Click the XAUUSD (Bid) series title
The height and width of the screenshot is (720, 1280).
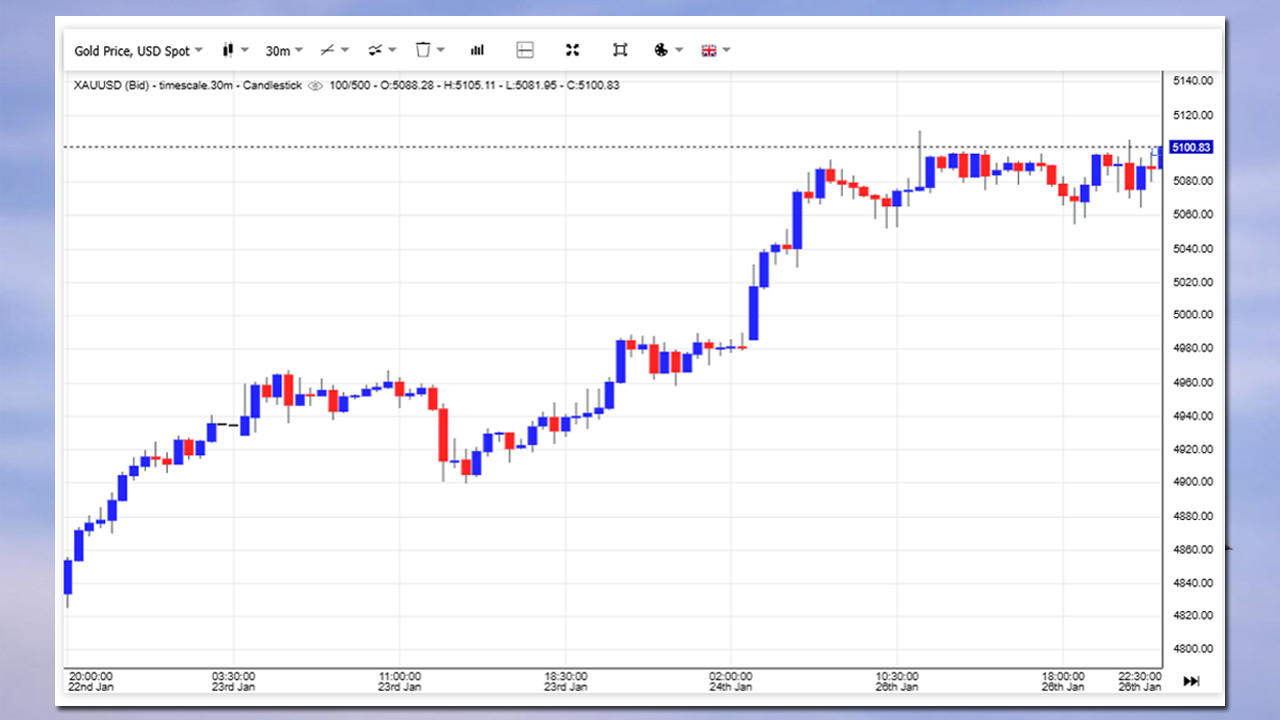pyautogui.click(x=112, y=86)
